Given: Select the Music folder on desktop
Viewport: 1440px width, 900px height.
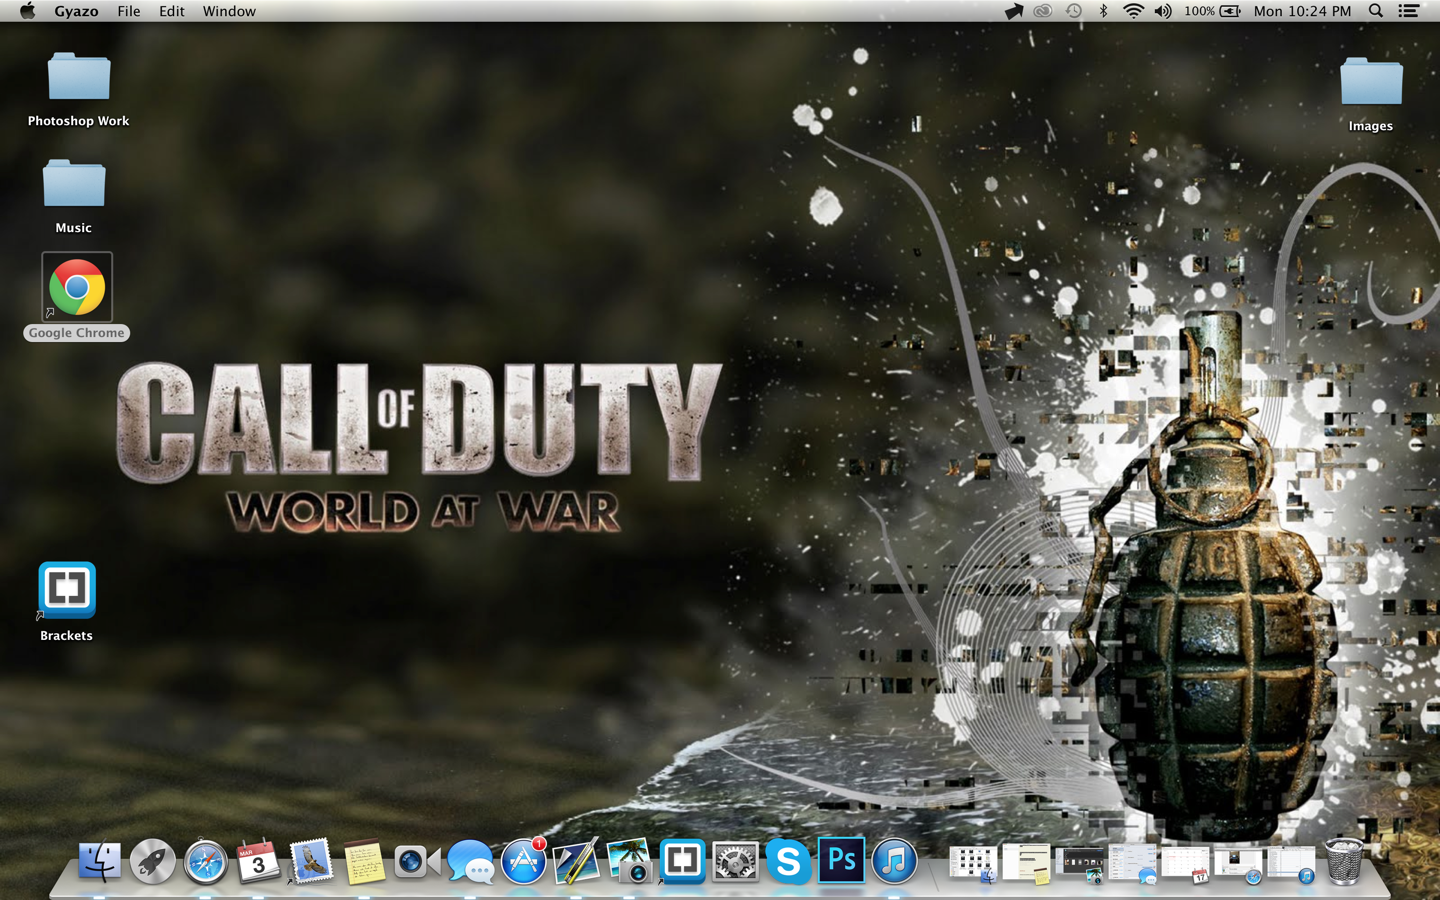Looking at the screenshot, I should click(x=73, y=197).
